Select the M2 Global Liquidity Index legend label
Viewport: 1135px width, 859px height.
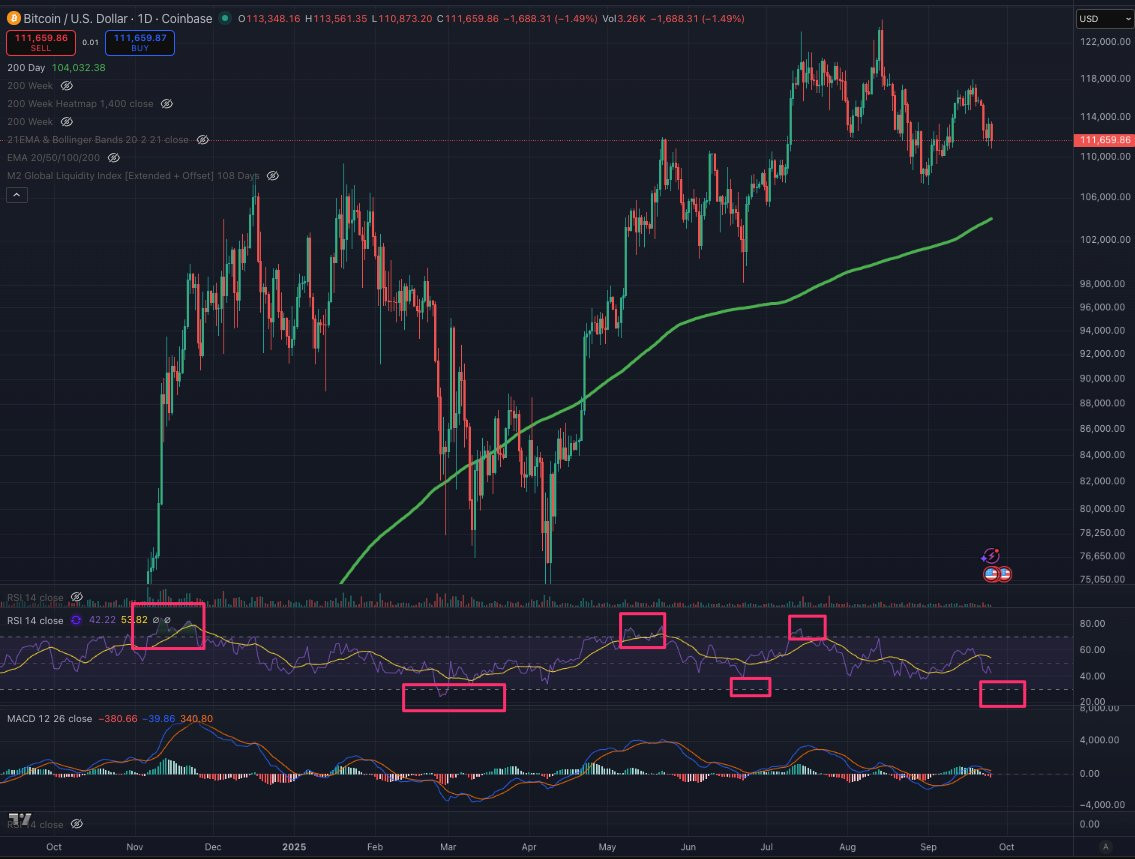pyautogui.click(x=133, y=176)
